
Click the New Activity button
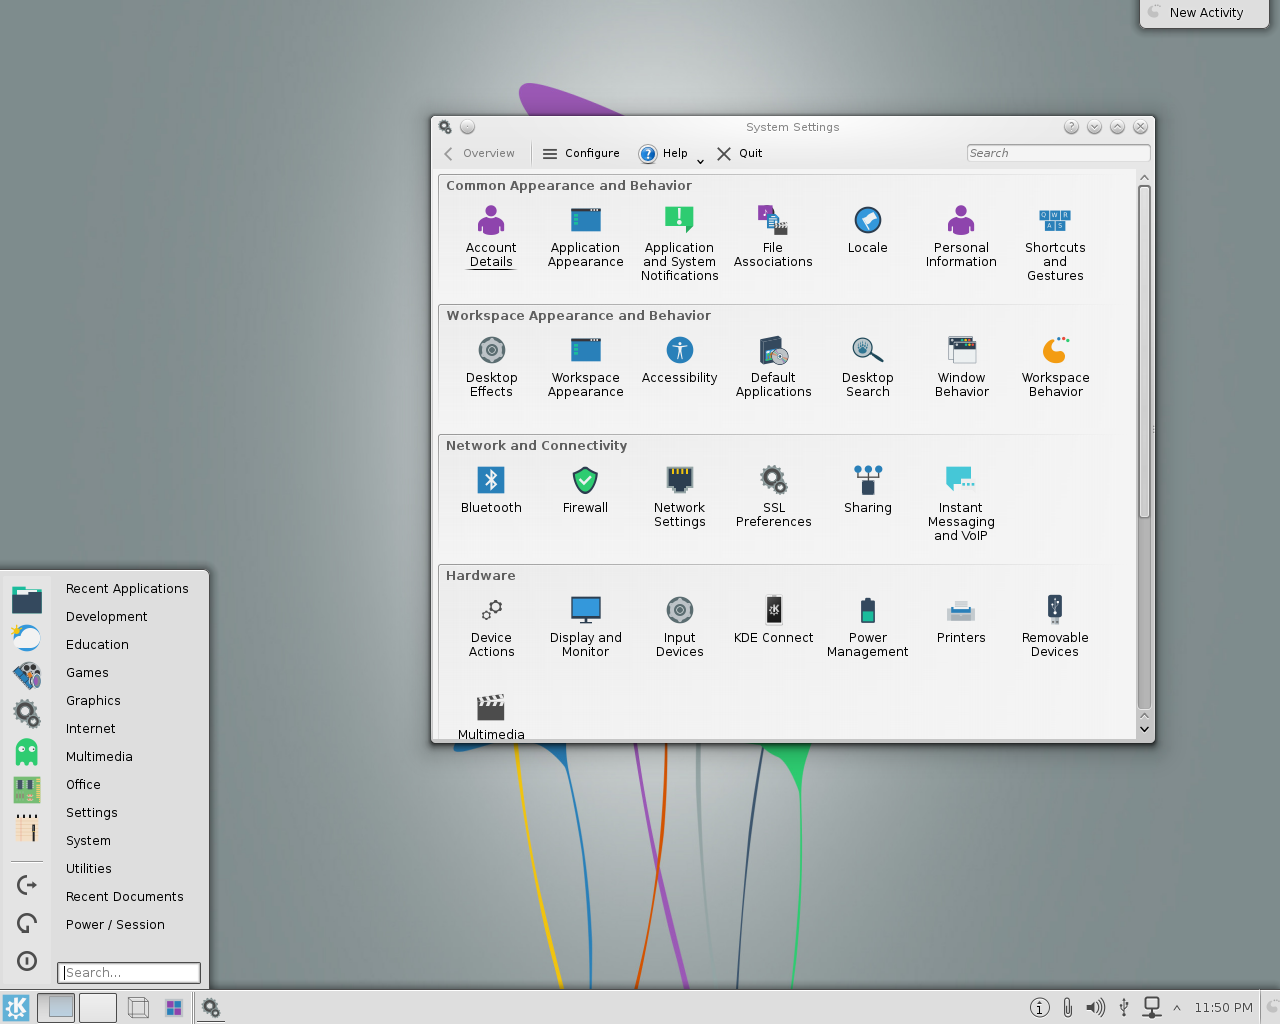point(1205,13)
